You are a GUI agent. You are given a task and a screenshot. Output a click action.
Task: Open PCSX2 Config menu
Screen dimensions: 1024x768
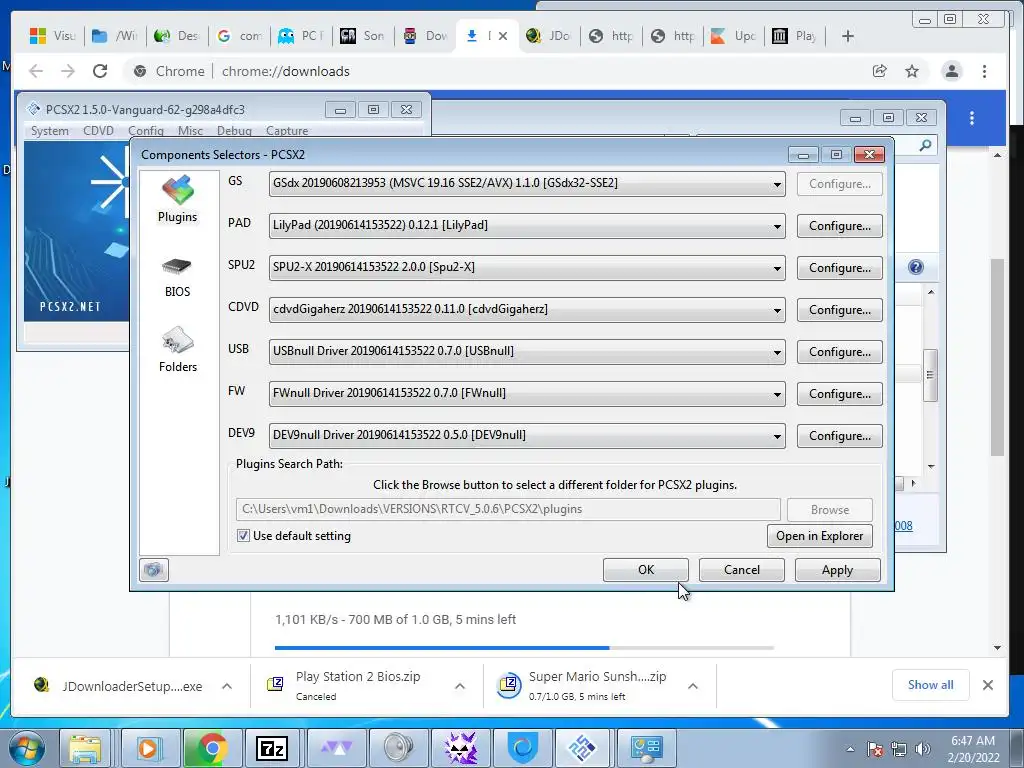click(x=146, y=131)
